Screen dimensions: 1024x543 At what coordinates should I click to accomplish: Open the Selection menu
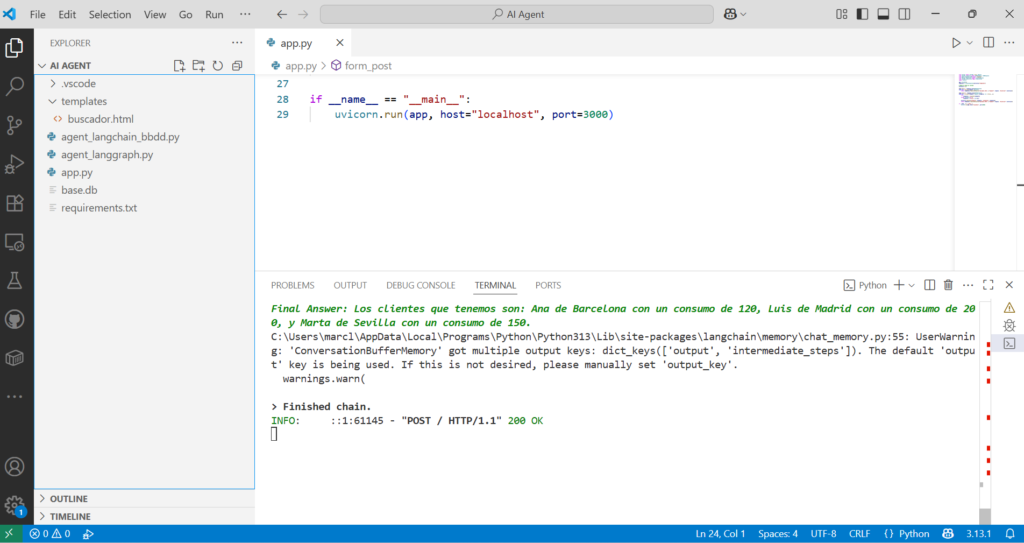pyautogui.click(x=109, y=15)
